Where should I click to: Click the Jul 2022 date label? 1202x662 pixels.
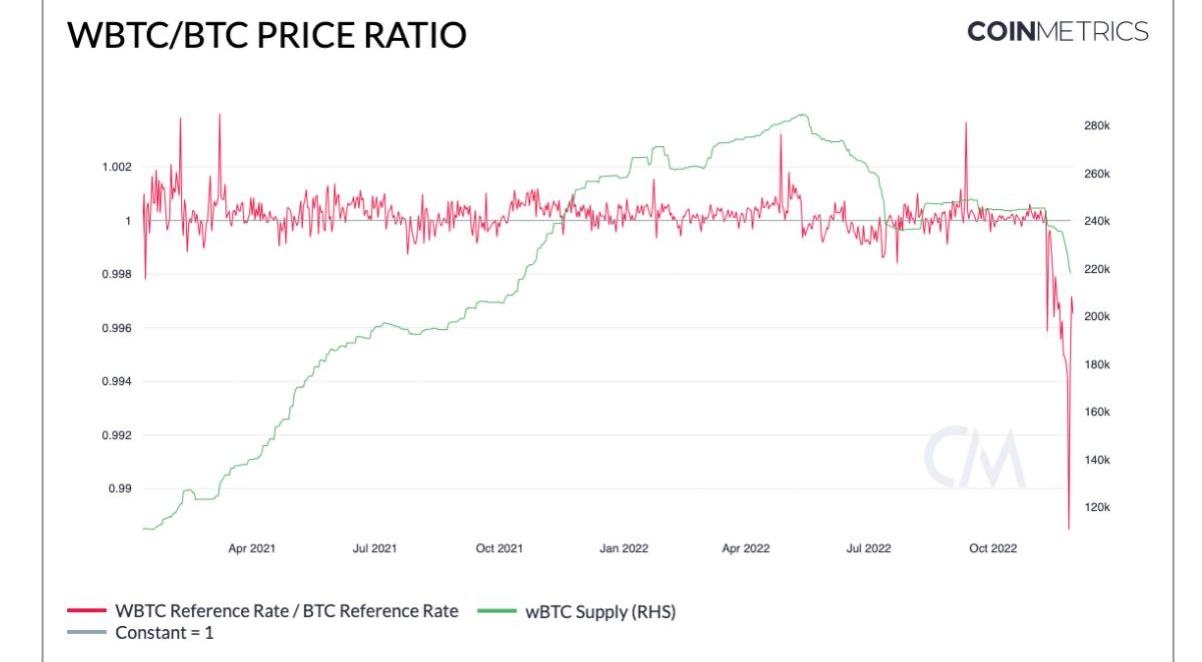point(868,548)
